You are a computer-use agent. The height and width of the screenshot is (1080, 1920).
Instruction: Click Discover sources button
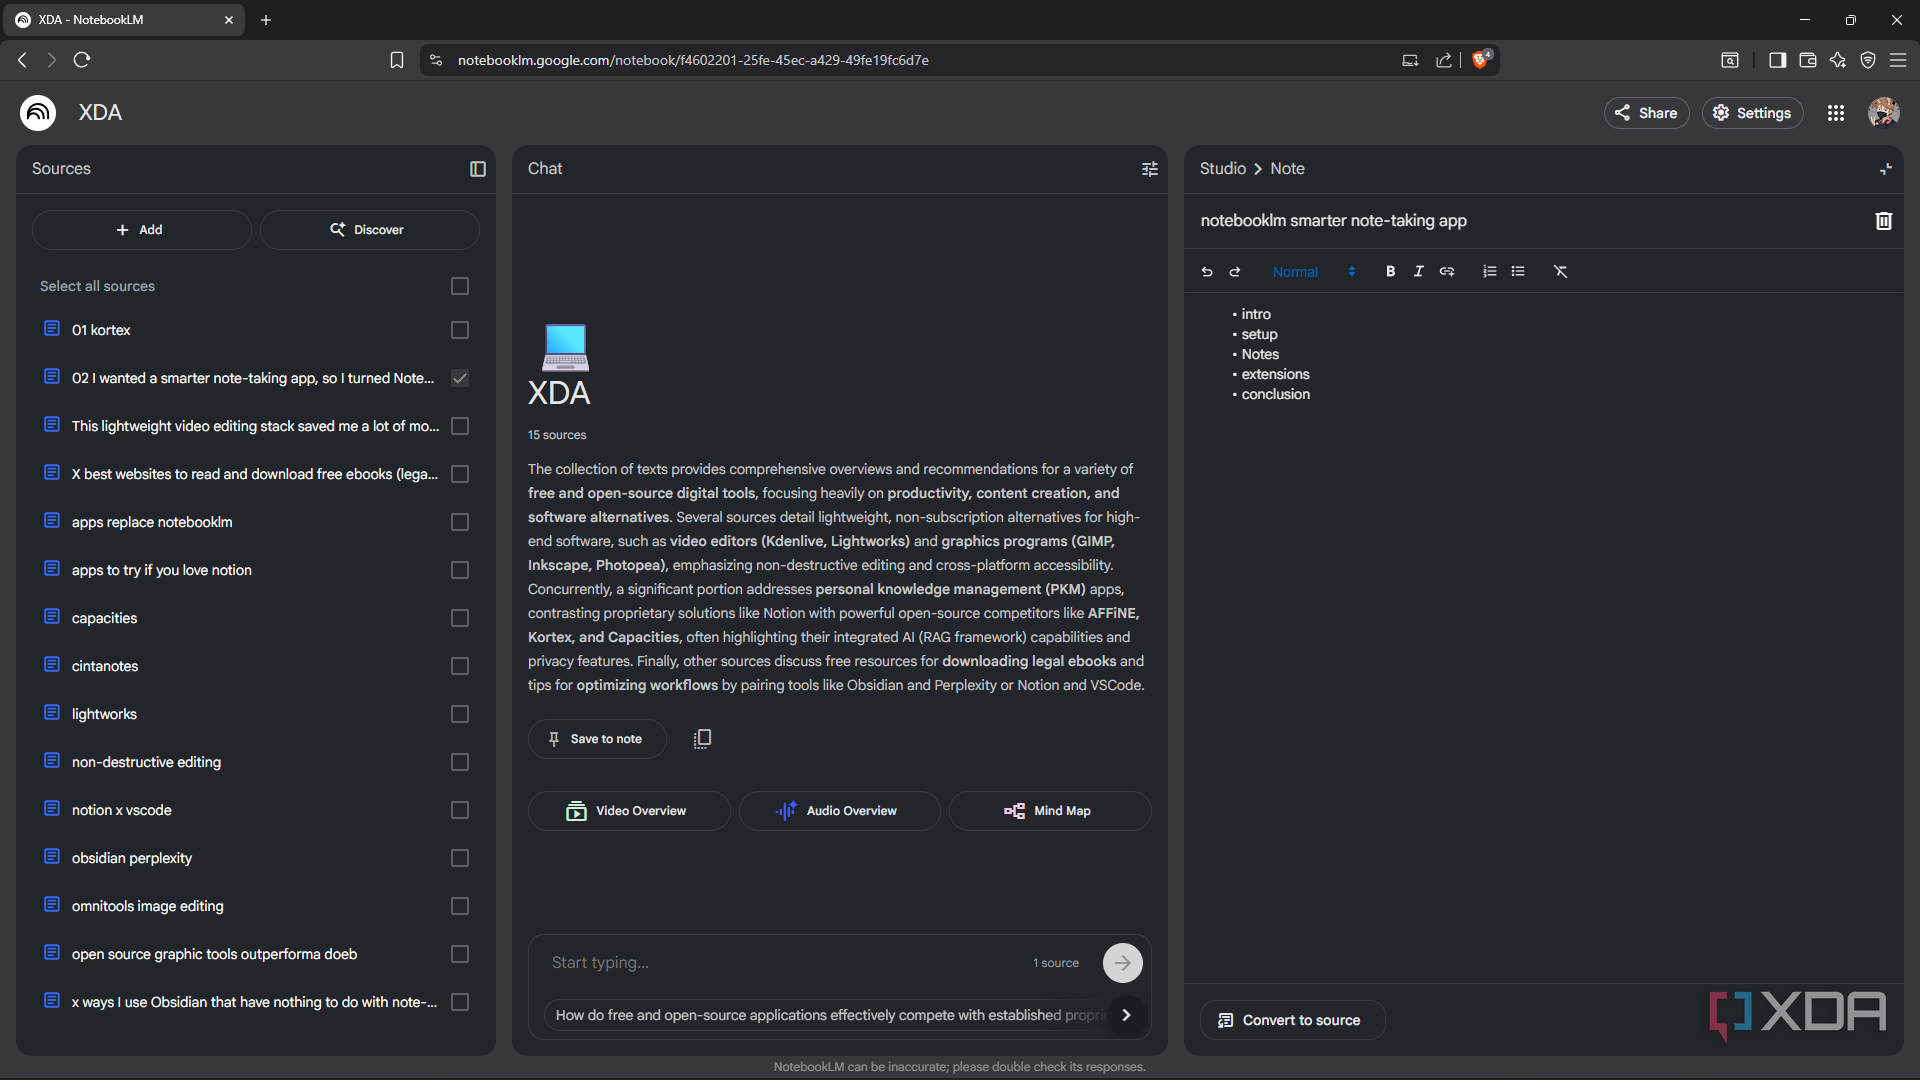[x=369, y=230]
